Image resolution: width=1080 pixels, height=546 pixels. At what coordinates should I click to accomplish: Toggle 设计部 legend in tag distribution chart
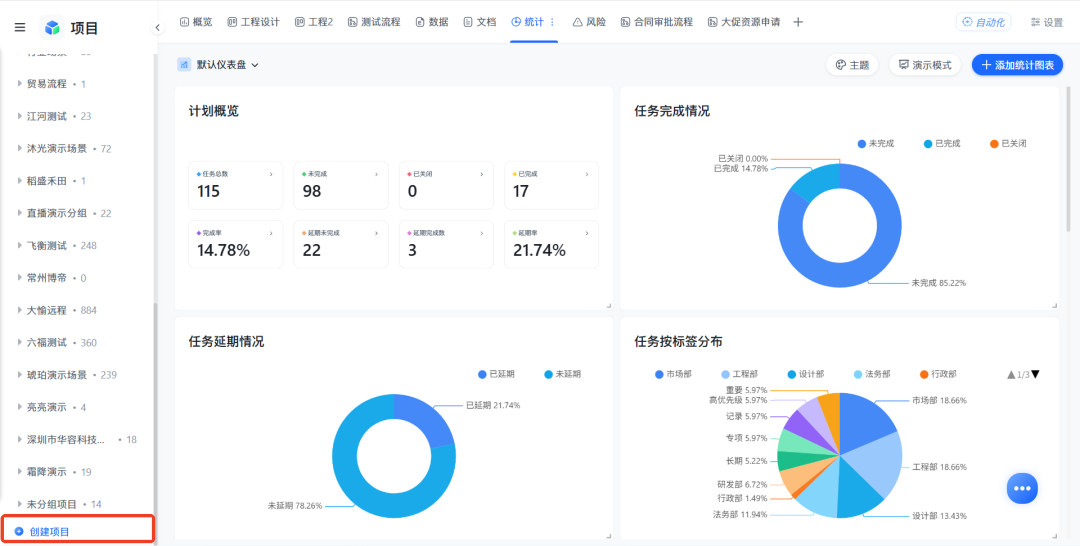pyautogui.click(x=805, y=375)
